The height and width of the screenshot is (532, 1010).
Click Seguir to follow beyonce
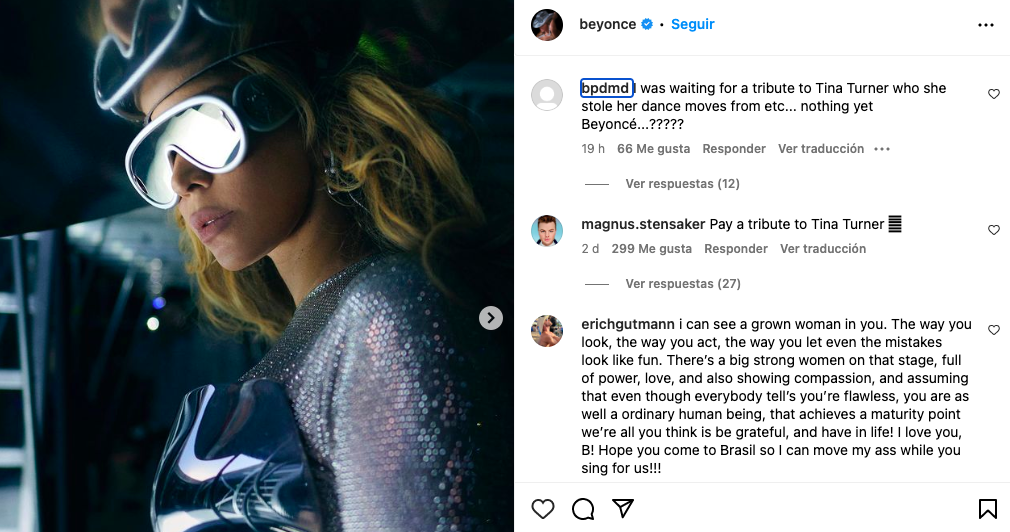[693, 24]
